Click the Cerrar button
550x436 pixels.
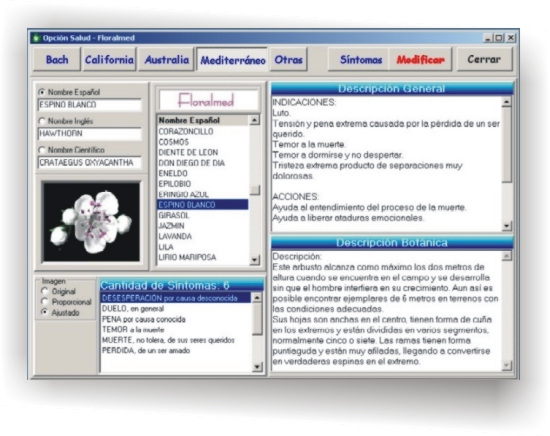click(x=484, y=60)
